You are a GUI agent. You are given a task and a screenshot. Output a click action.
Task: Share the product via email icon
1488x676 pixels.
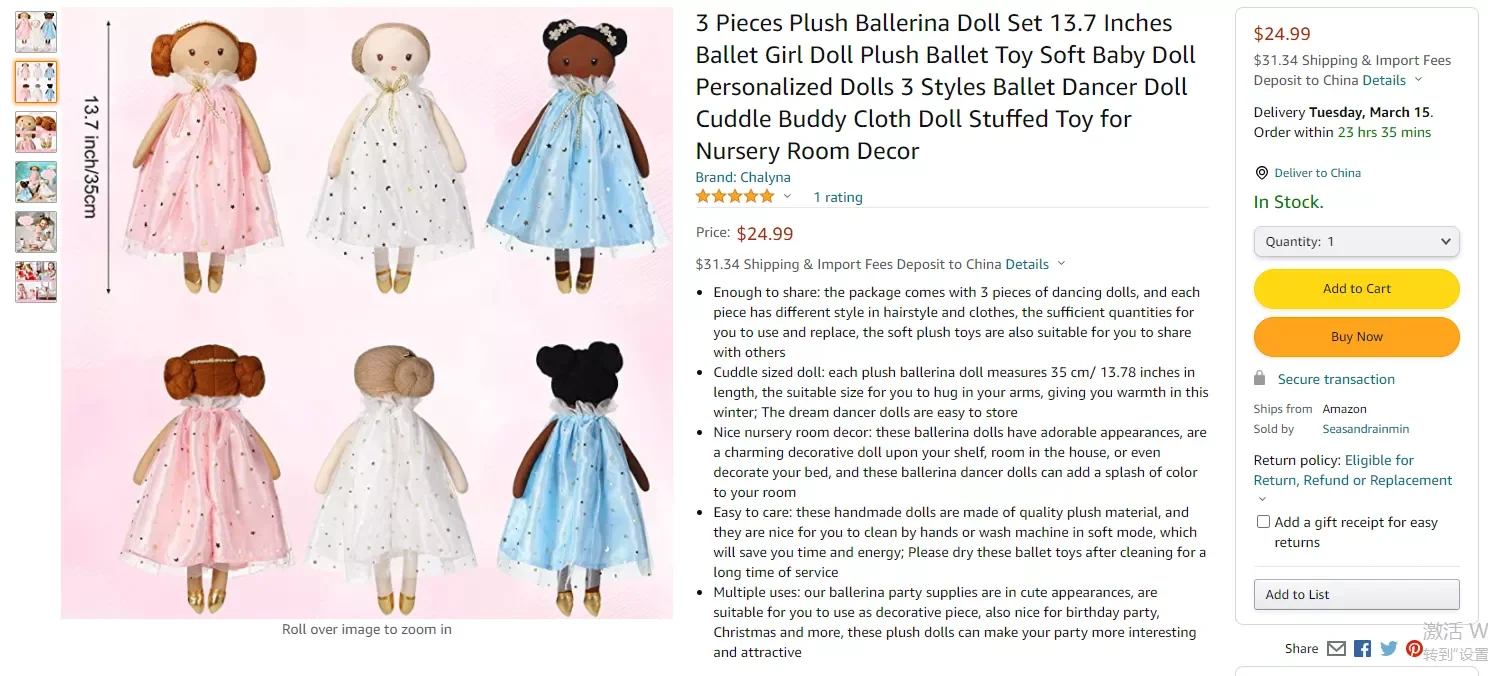point(1336,648)
